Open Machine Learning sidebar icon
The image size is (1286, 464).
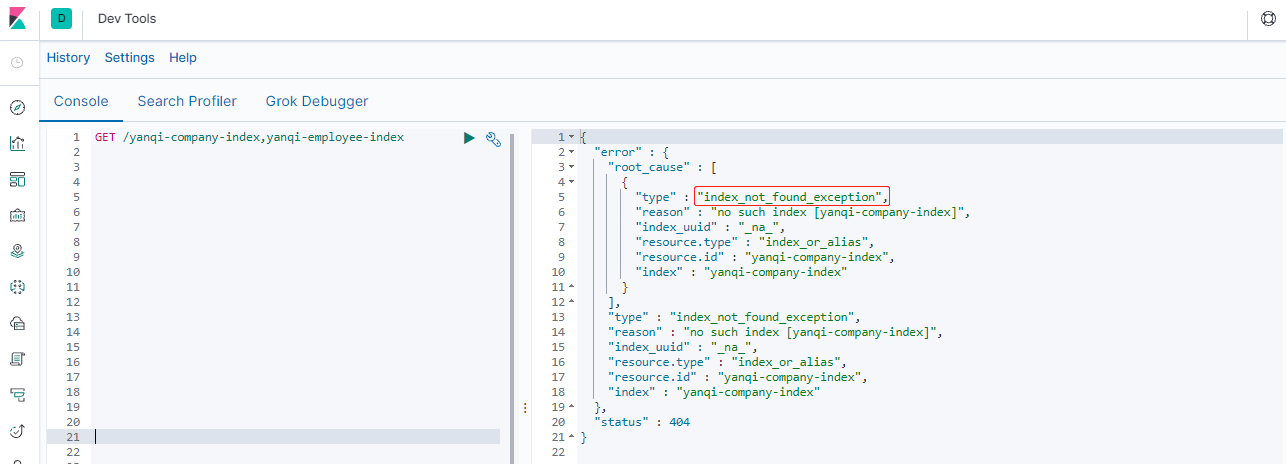17,287
